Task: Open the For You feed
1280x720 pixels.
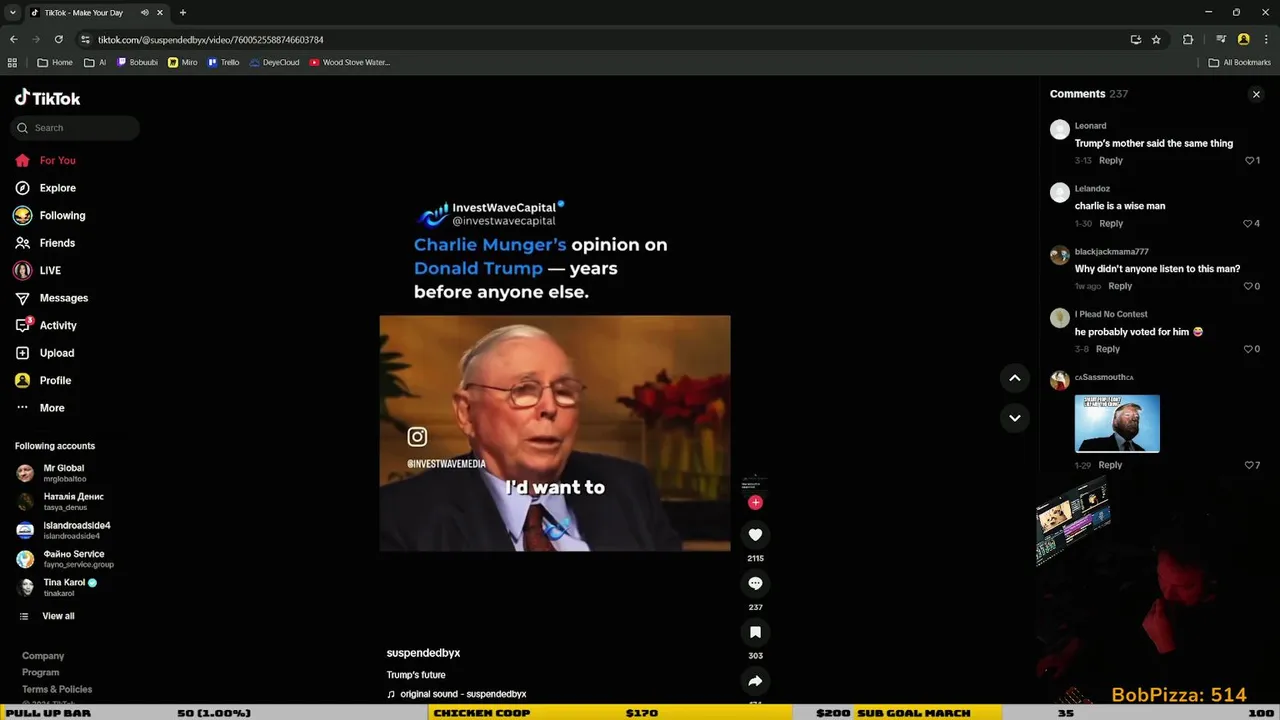Action: pyautogui.click(x=45, y=160)
